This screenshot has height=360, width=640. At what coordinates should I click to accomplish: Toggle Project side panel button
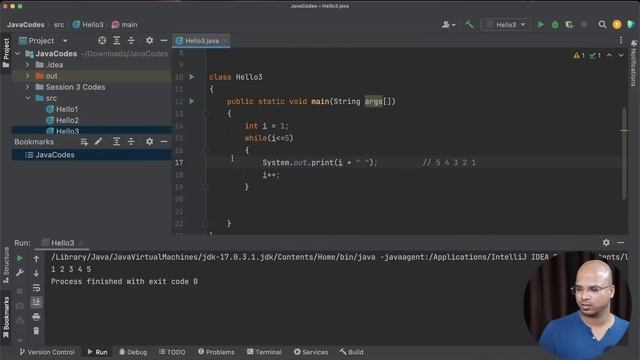[6, 53]
